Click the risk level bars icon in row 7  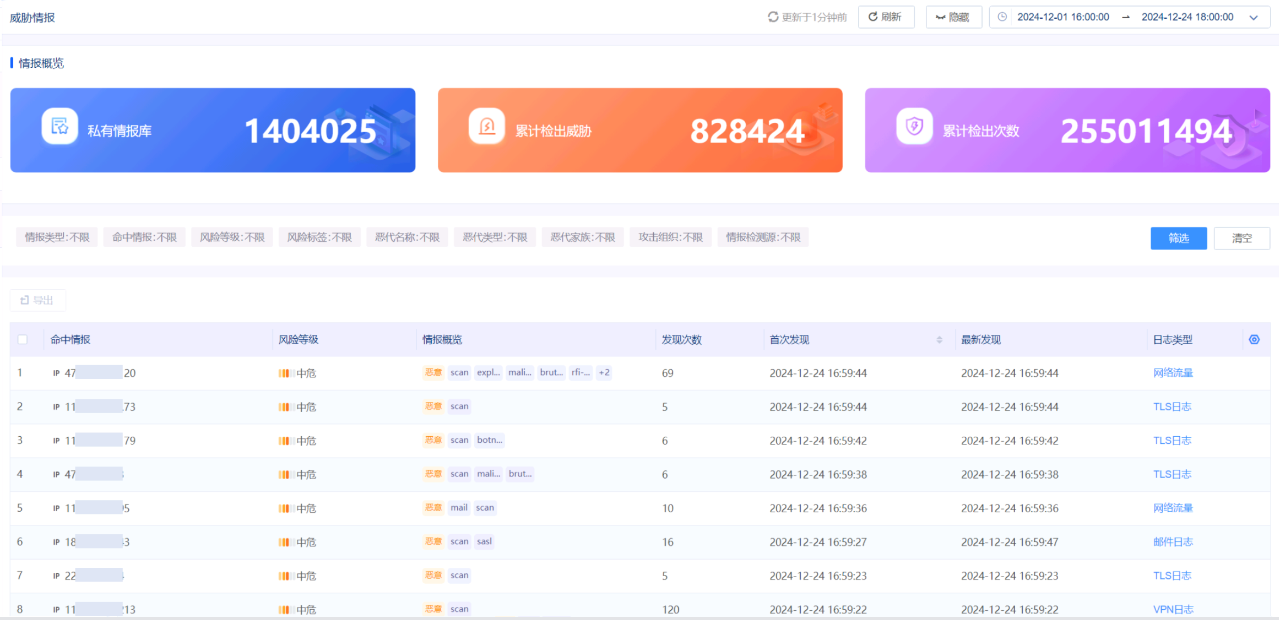[285, 576]
